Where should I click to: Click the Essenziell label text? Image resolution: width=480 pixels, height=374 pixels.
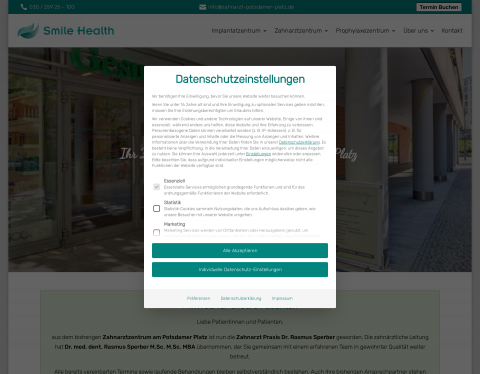coord(174,181)
